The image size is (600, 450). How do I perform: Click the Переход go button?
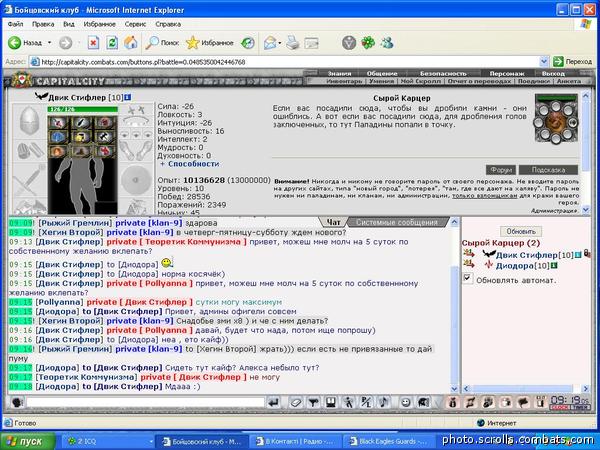(572, 62)
